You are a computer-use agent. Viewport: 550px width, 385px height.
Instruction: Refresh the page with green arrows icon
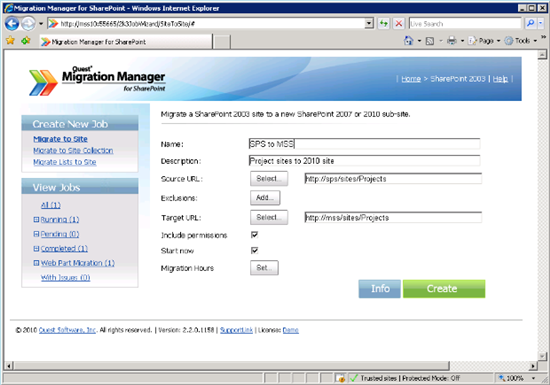coord(384,23)
